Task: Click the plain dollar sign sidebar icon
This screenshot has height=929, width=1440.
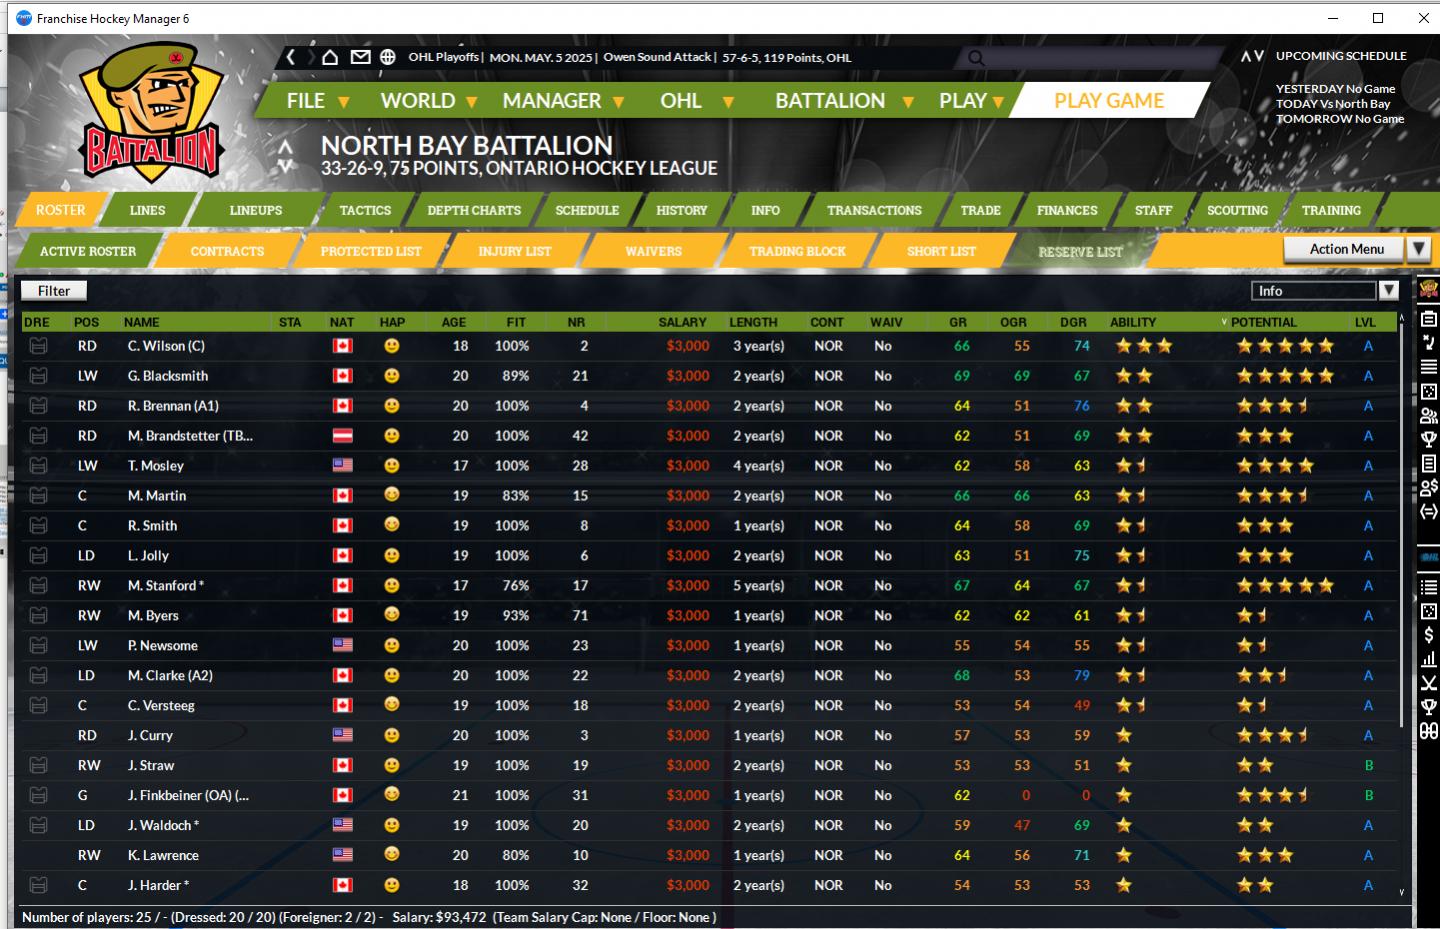Action: (1429, 635)
